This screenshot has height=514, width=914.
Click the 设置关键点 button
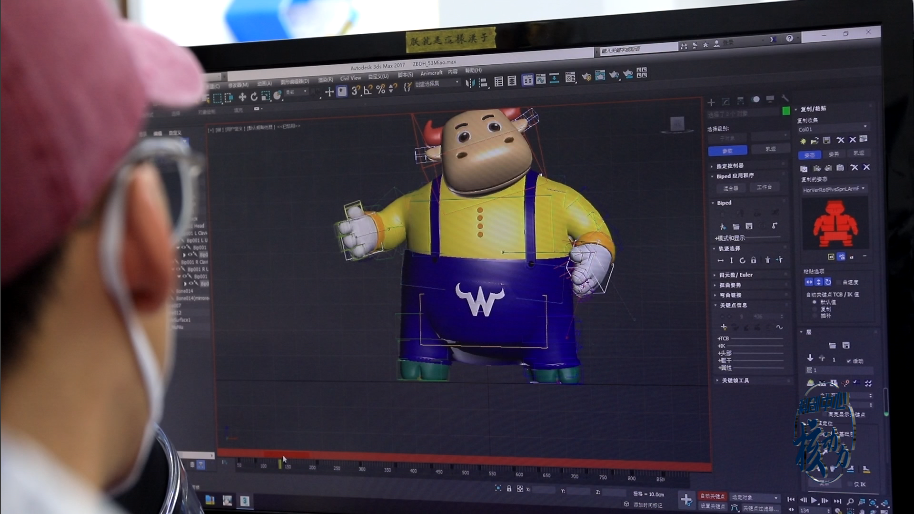pyautogui.click(x=713, y=506)
